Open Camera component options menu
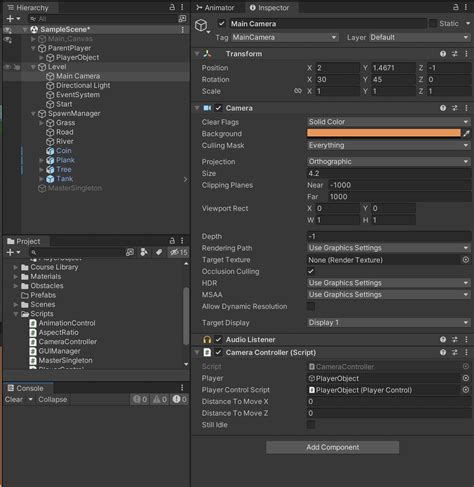Viewport: 474px width, 487px height. pos(466,108)
